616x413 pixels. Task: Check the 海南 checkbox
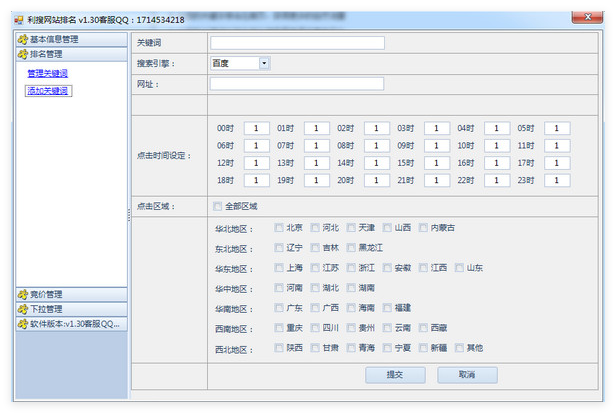(x=351, y=308)
